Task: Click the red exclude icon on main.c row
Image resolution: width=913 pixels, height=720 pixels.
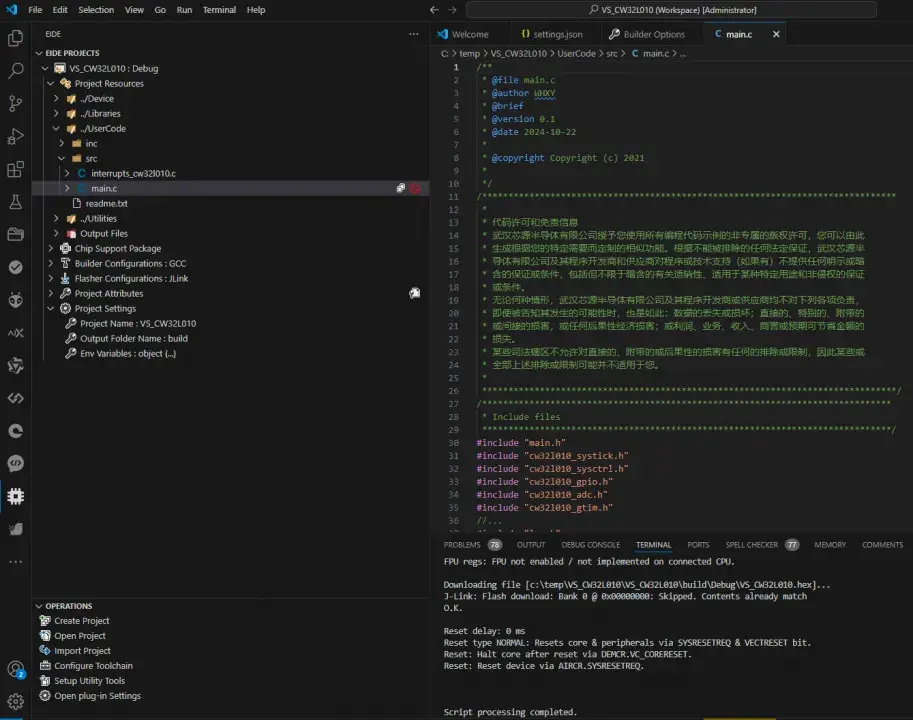Action: tap(415, 188)
